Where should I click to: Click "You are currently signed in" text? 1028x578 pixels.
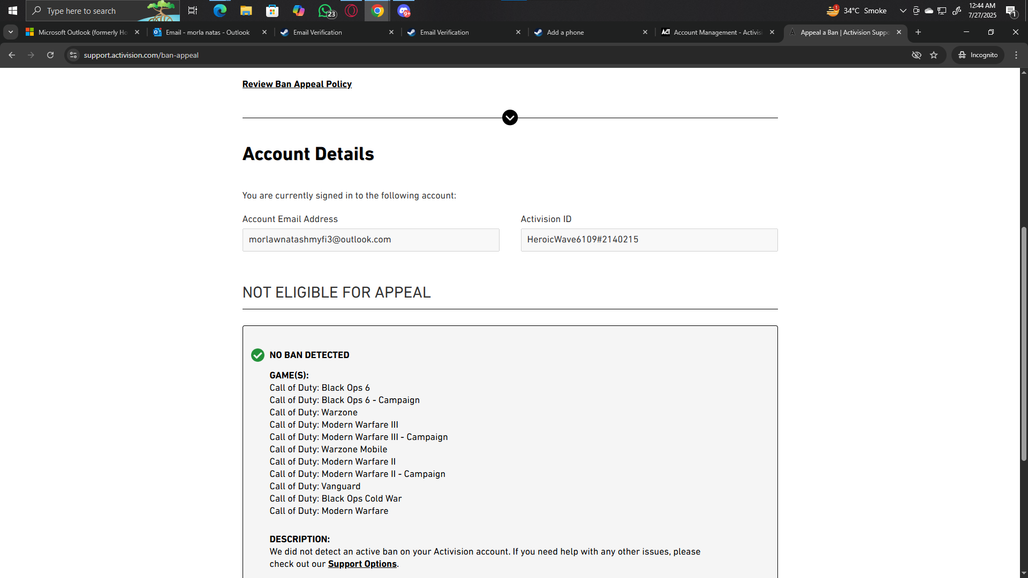(349, 195)
